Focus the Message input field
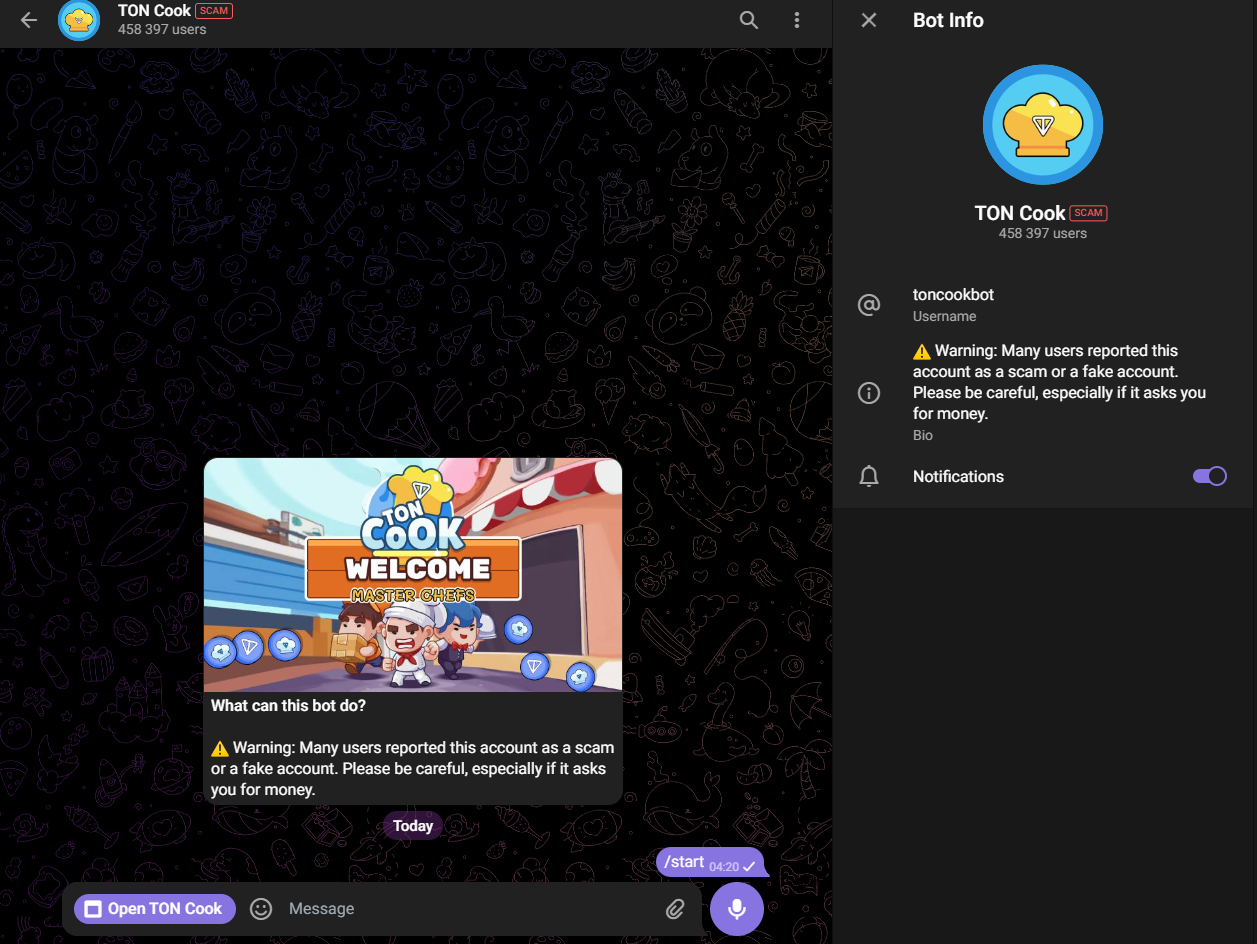This screenshot has height=944, width=1257. tap(470, 909)
